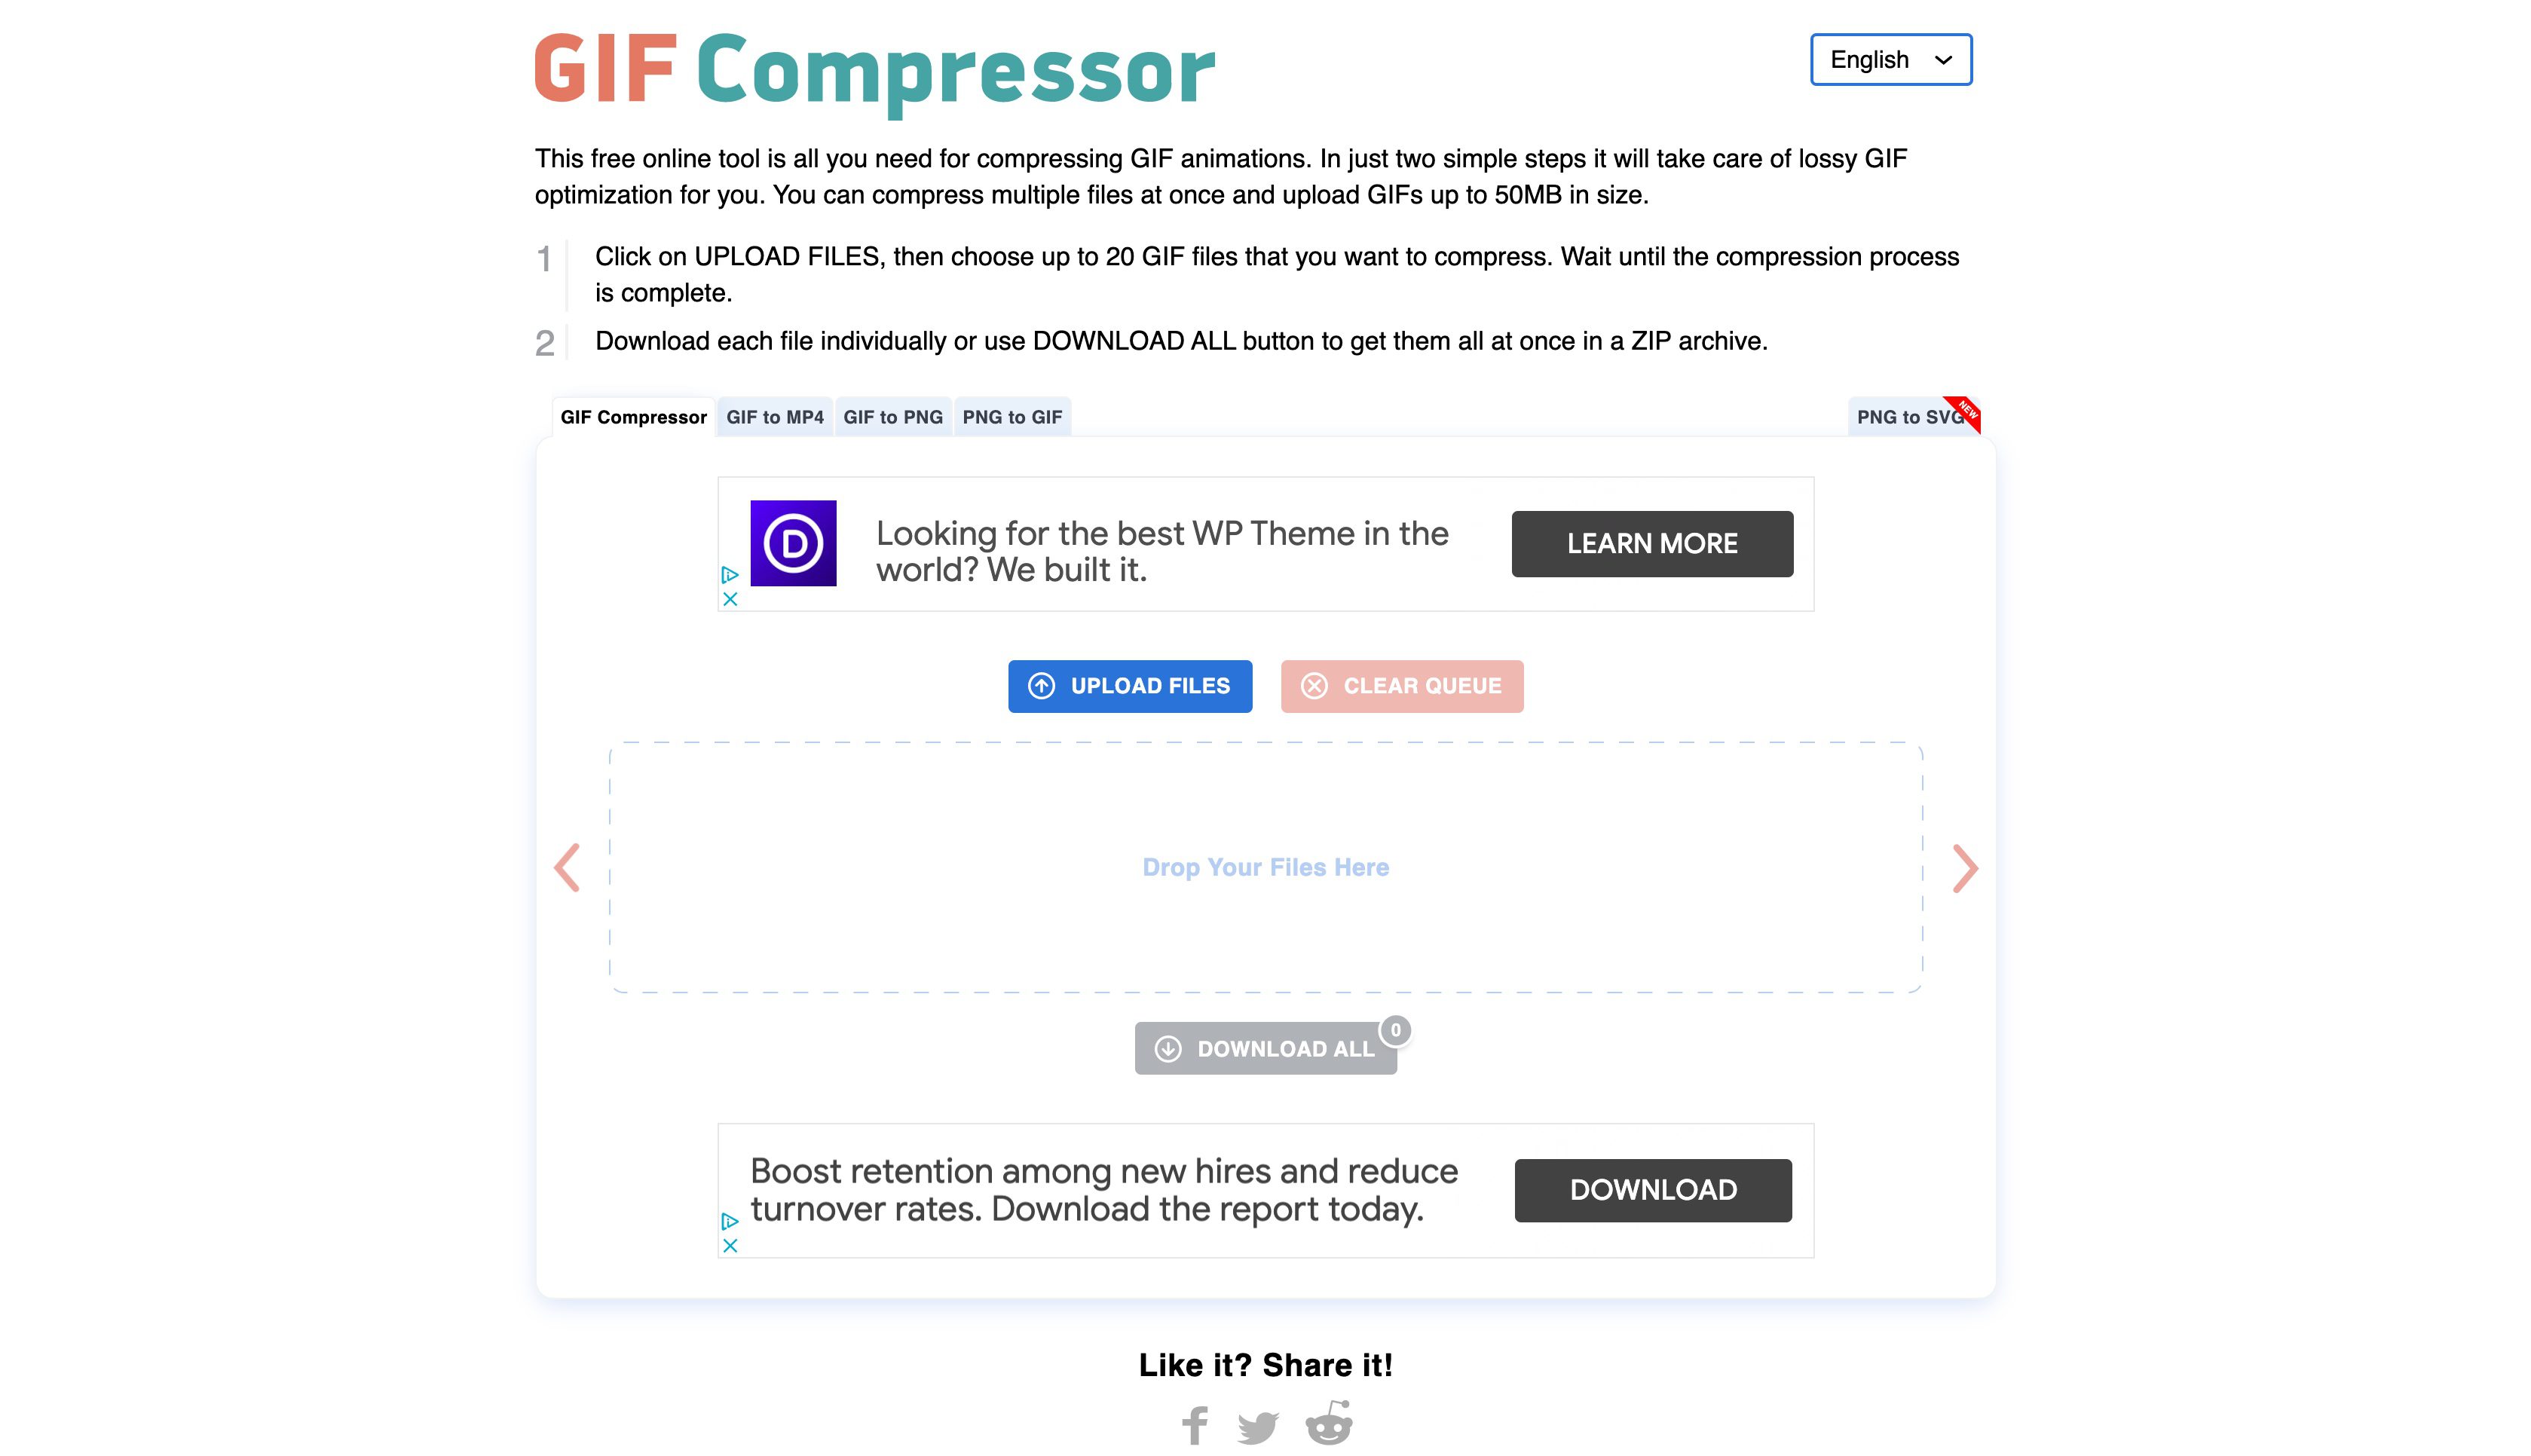Expand the left carousel arrow
2531x1456 pixels.
coord(567,867)
